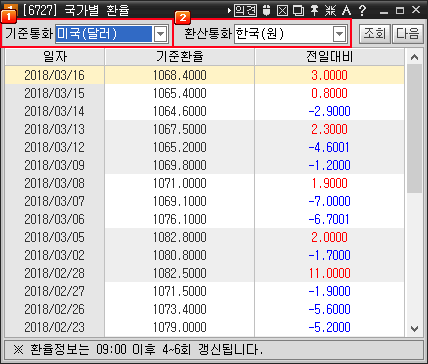
Task: Click the 일자 column header
Action: pos(55,57)
